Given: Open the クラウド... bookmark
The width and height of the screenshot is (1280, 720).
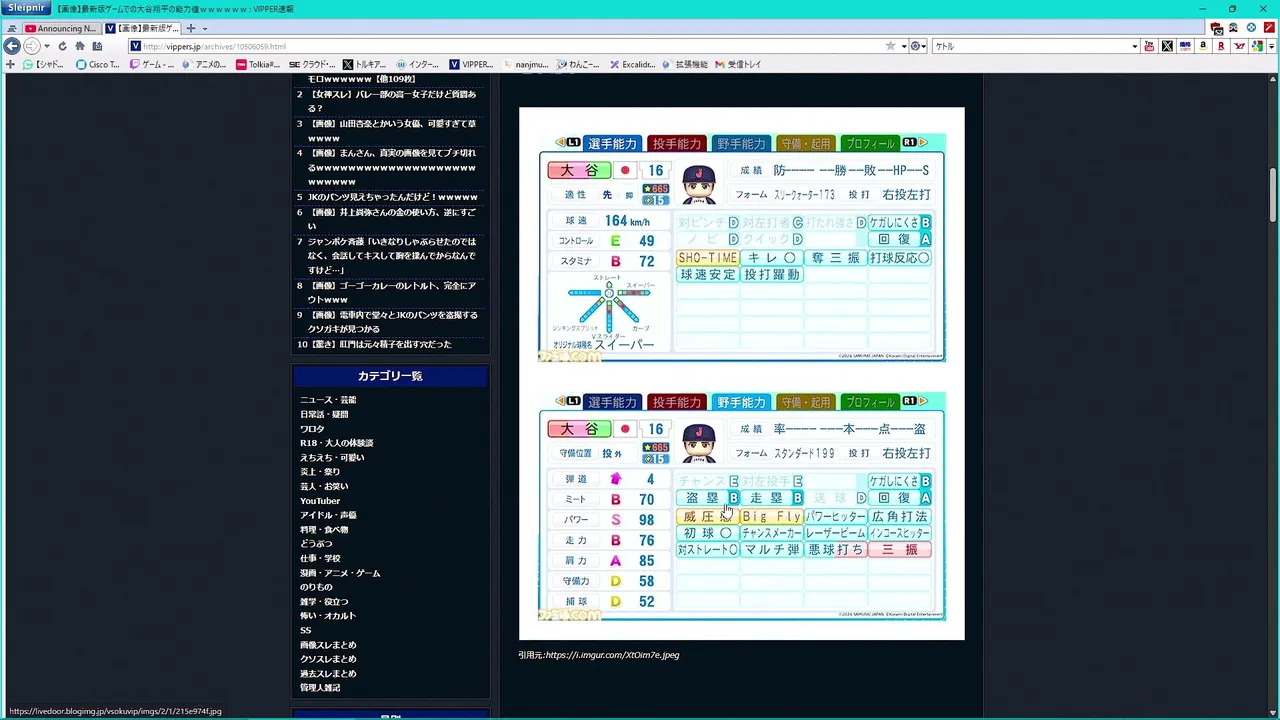Looking at the screenshot, I should point(312,64).
